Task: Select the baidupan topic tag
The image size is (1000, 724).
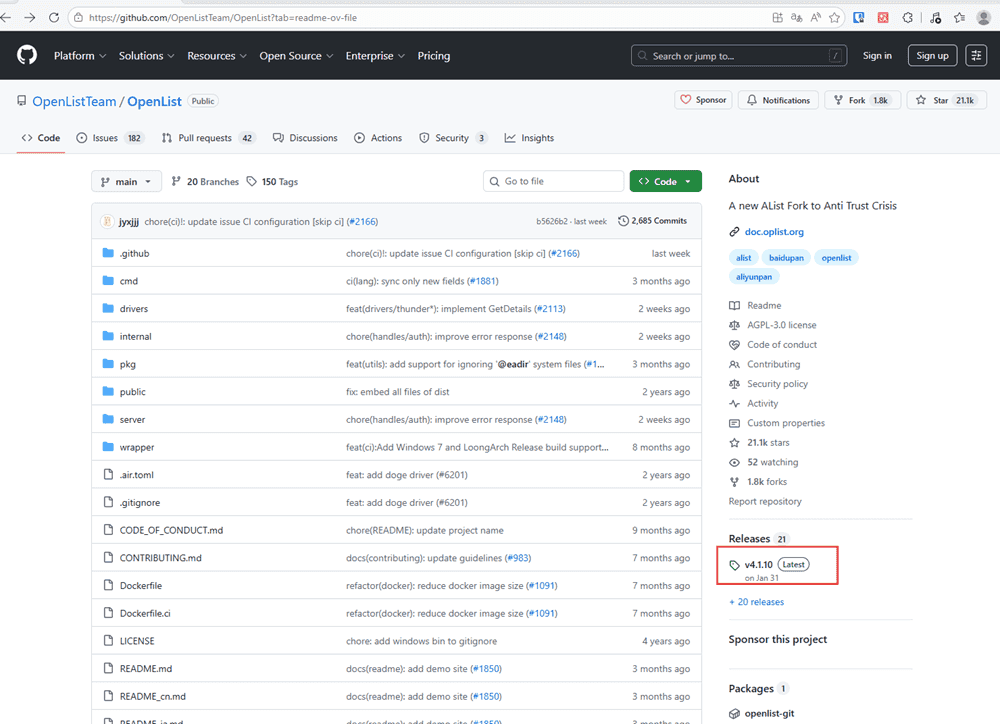Action: (785, 258)
